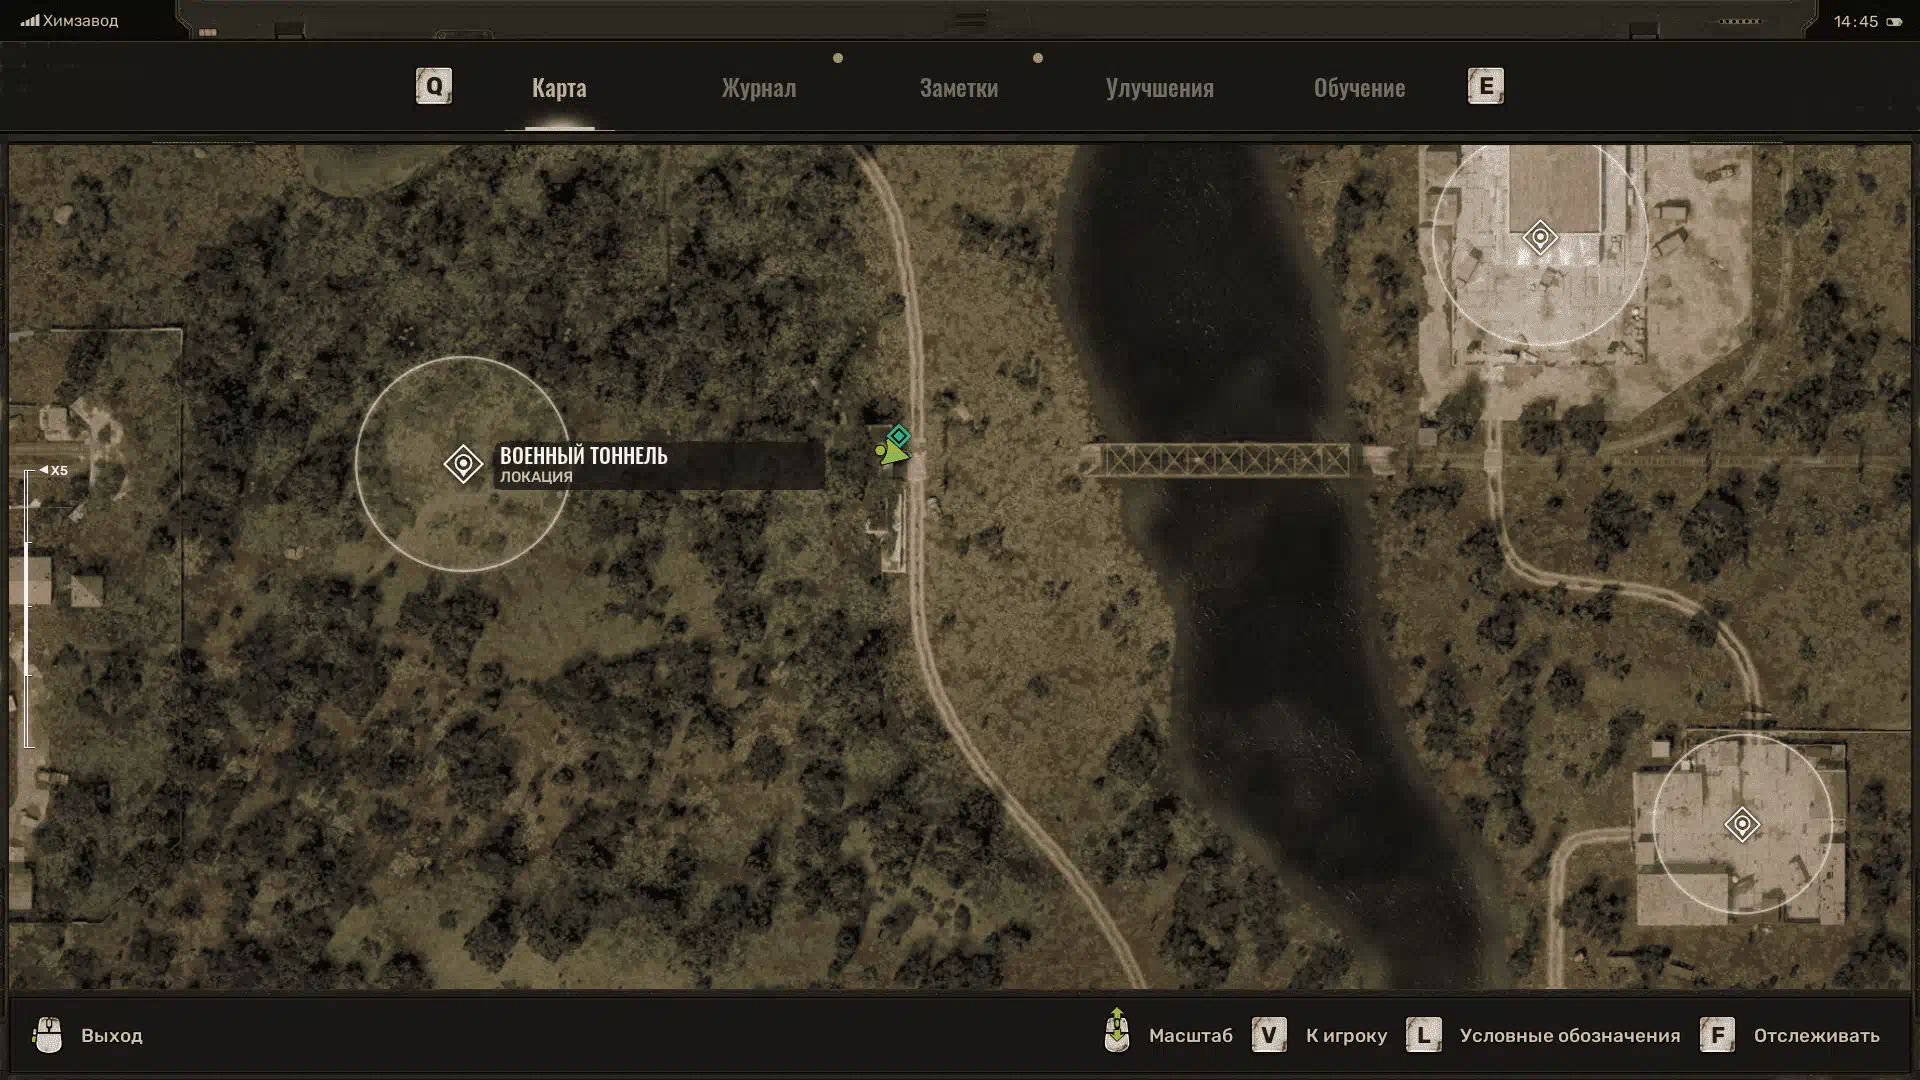
Task: Open the Журнал tab
Action: pos(758,88)
